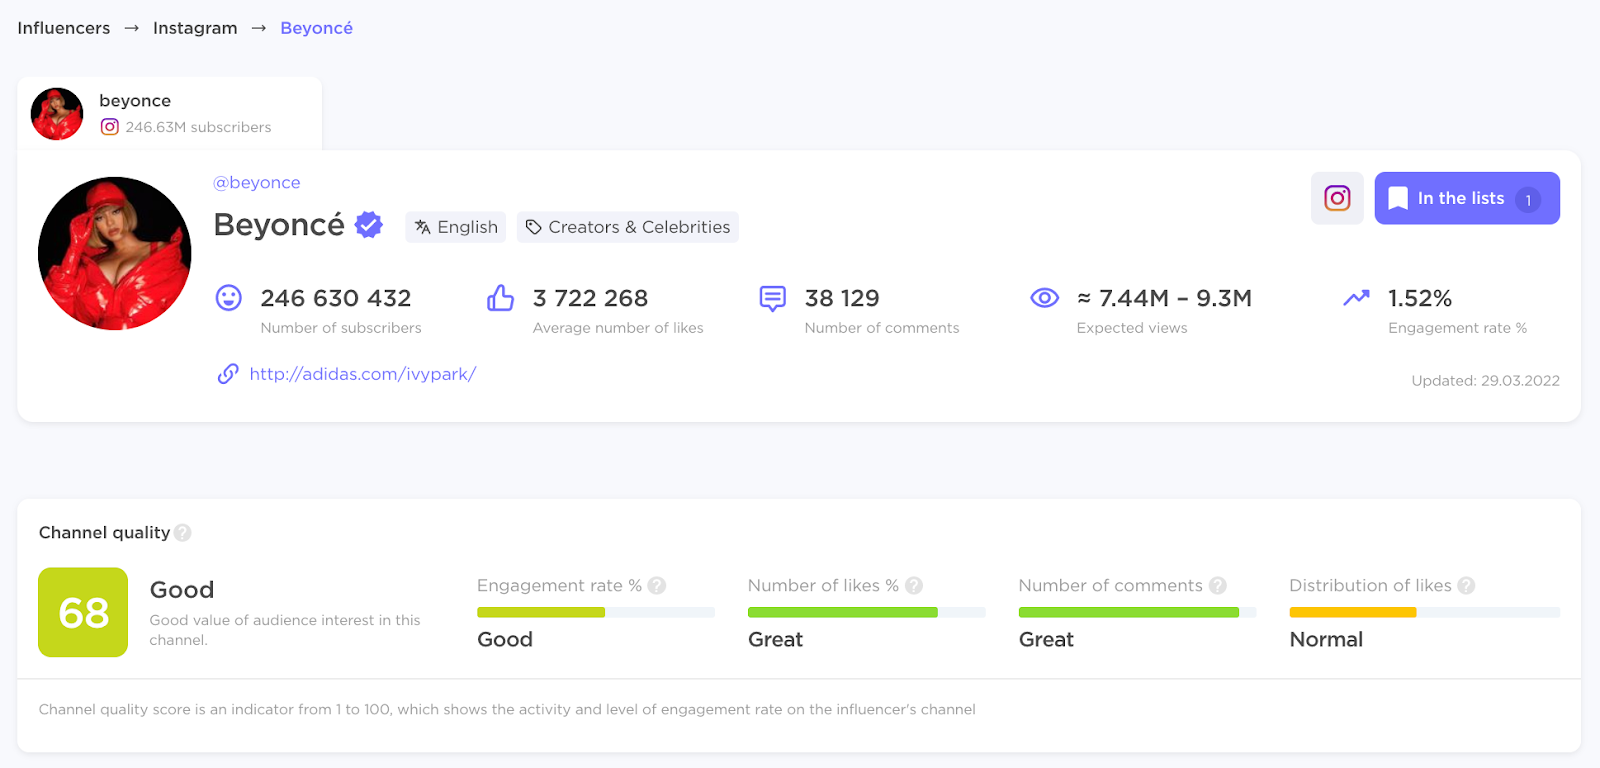This screenshot has width=1600, height=768.
Task: Click the smiley subscribers icon
Action: [x=229, y=298]
